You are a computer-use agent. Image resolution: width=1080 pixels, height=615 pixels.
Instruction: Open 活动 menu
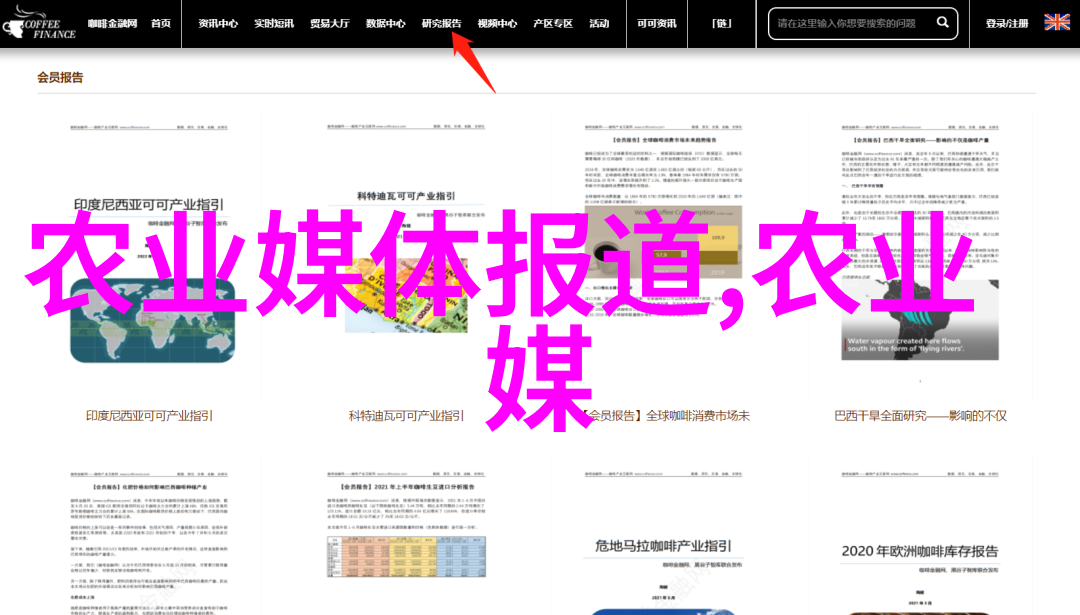[x=599, y=23]
